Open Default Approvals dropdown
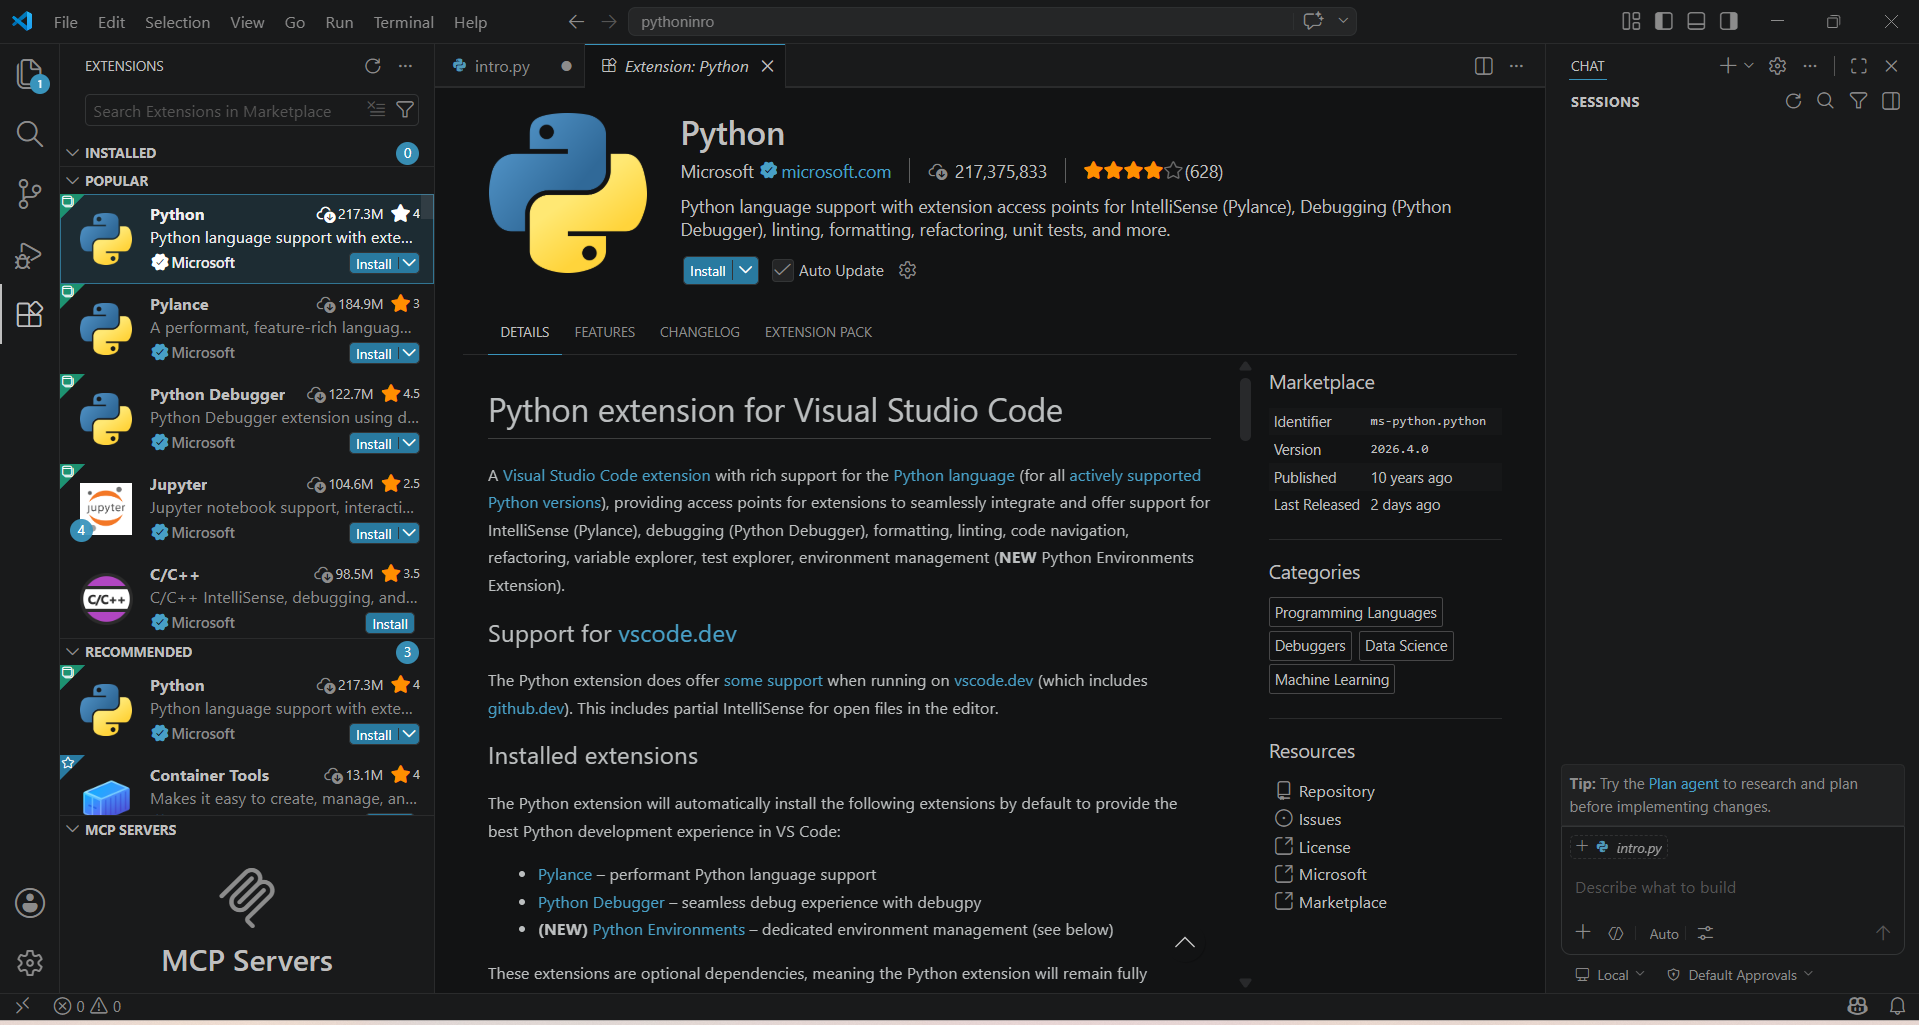 click(1740, 975)
